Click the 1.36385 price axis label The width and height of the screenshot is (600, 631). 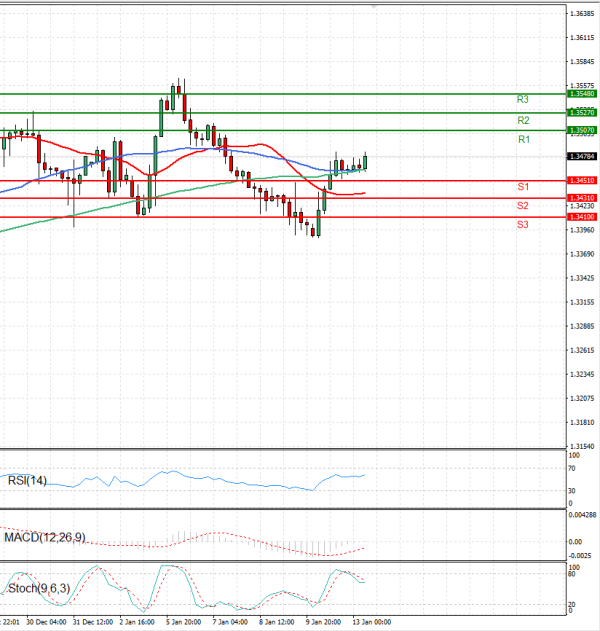581,14
